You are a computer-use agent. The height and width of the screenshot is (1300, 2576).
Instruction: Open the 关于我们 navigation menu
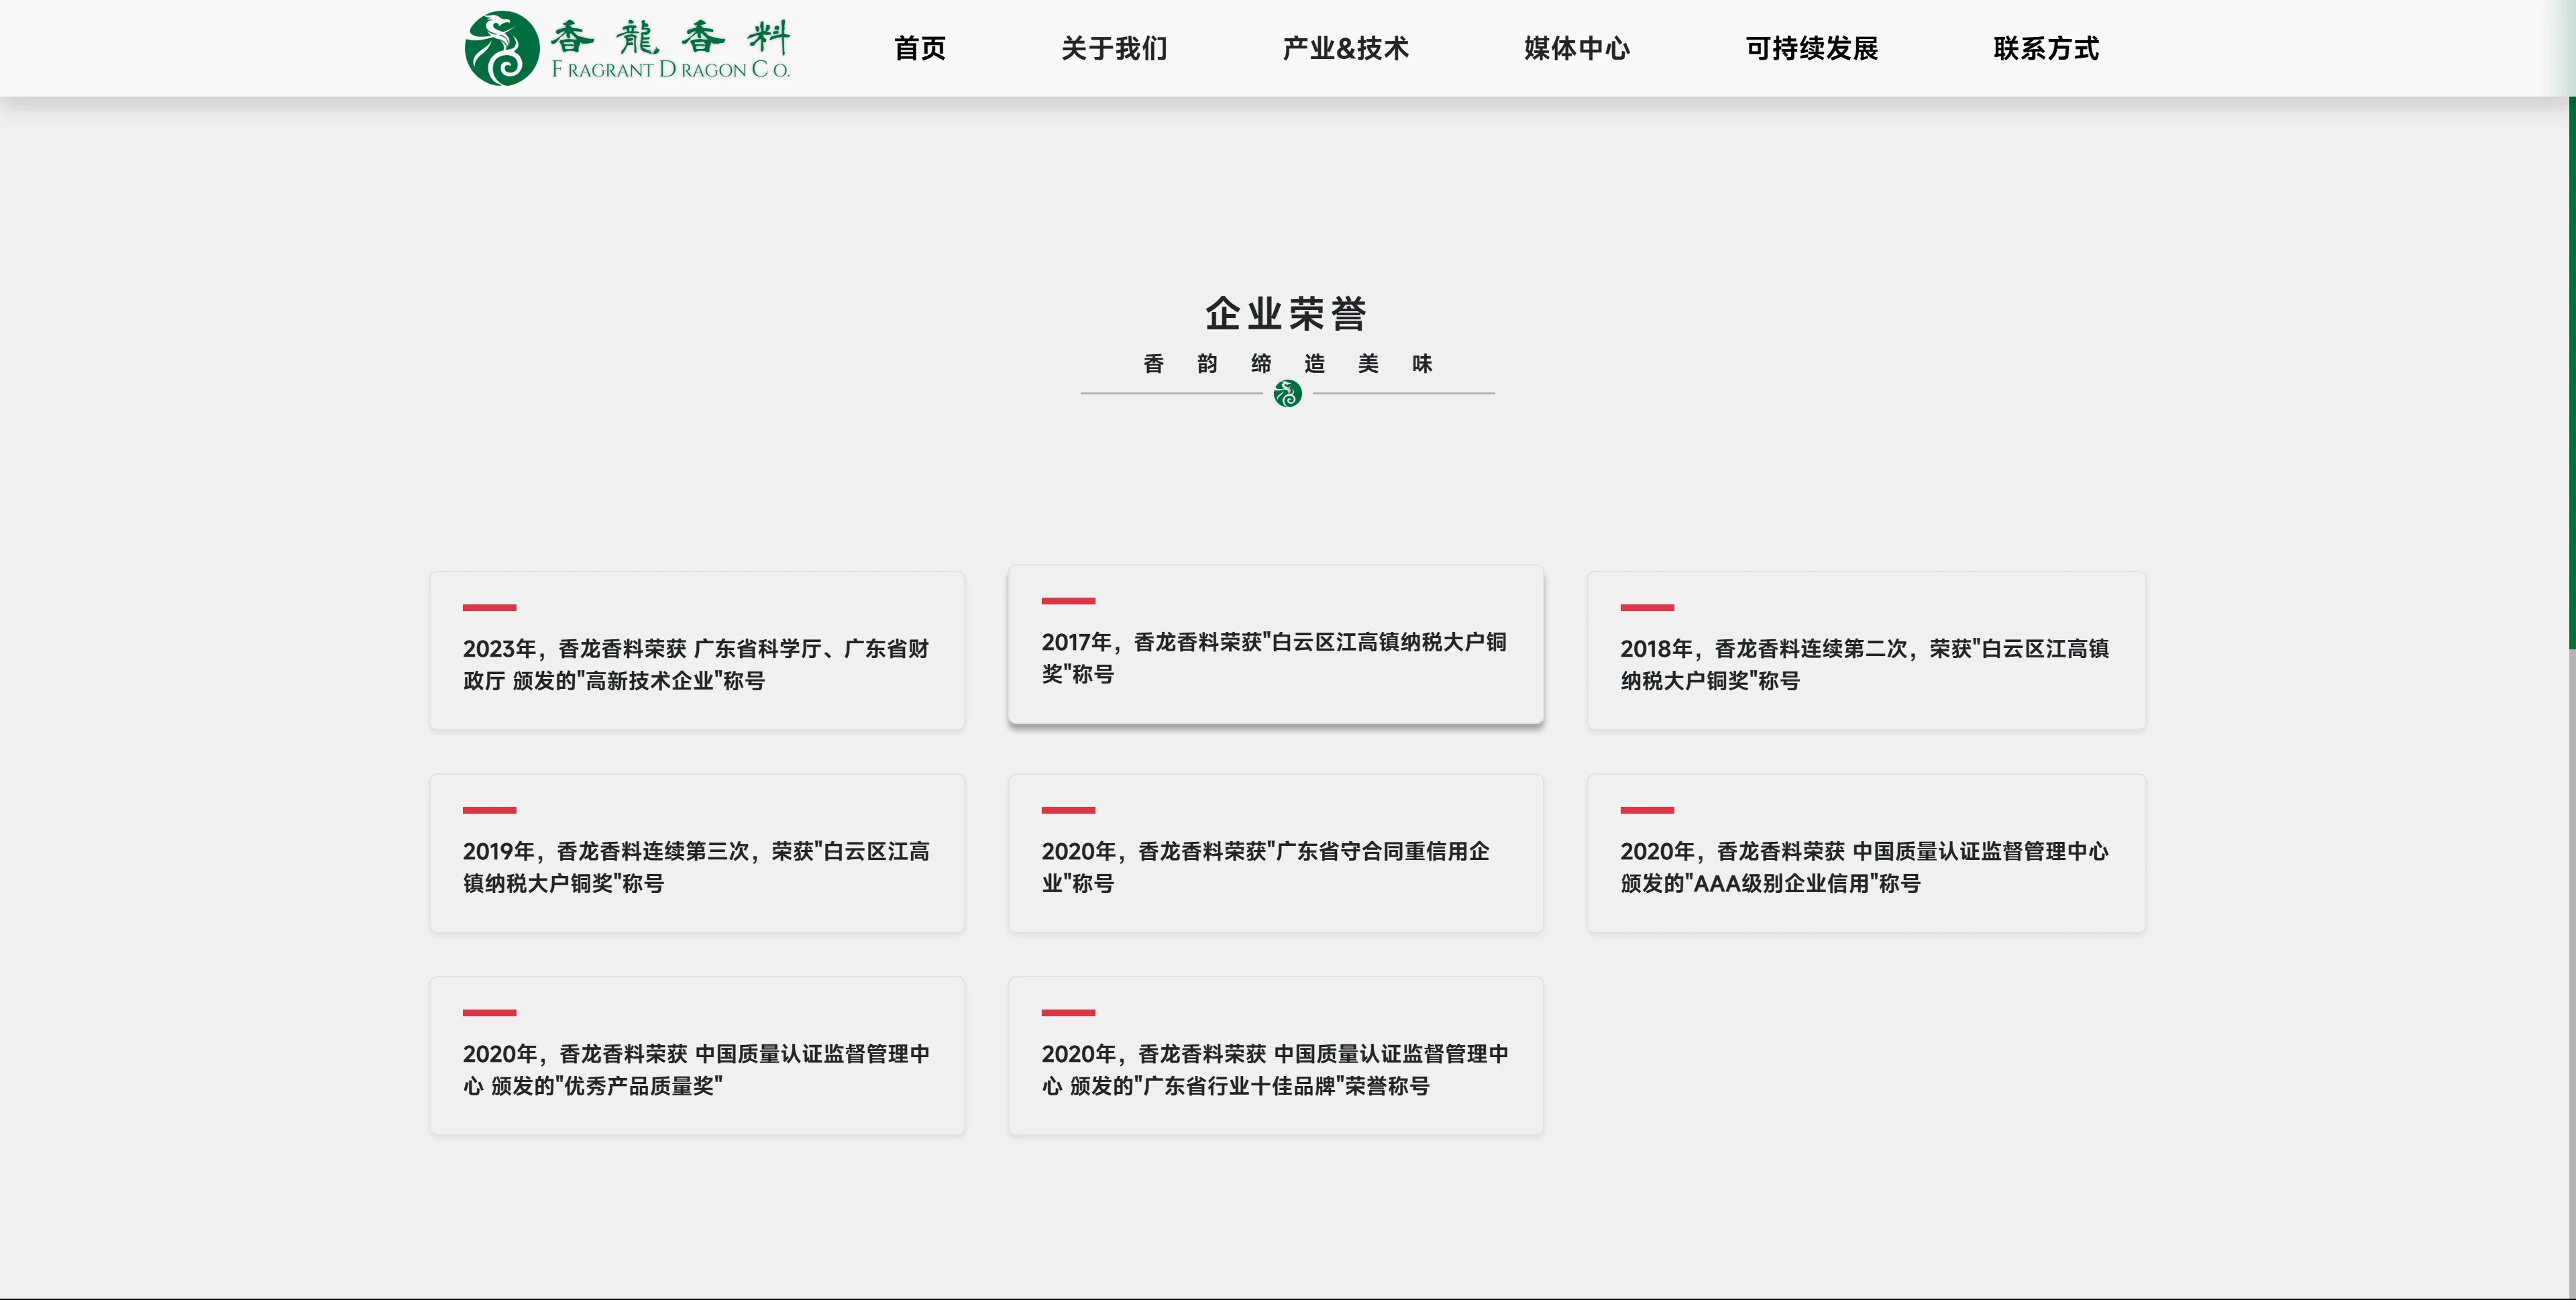point(1114,48)
